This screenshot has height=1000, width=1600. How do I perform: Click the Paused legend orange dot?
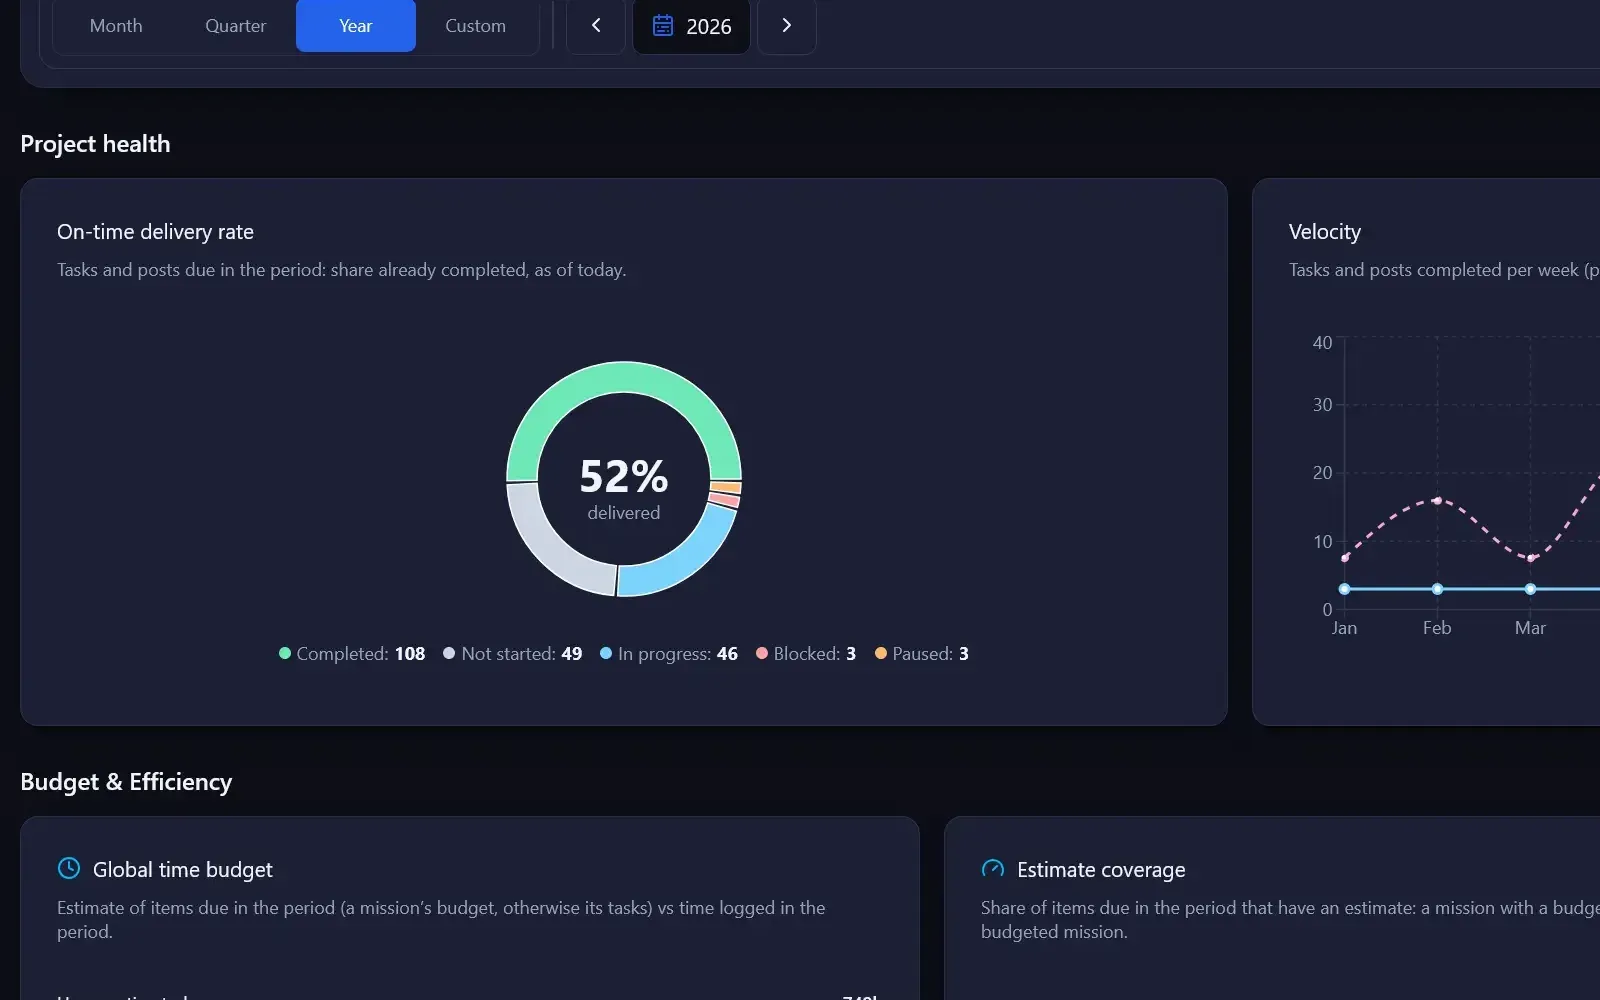(881, 653)
